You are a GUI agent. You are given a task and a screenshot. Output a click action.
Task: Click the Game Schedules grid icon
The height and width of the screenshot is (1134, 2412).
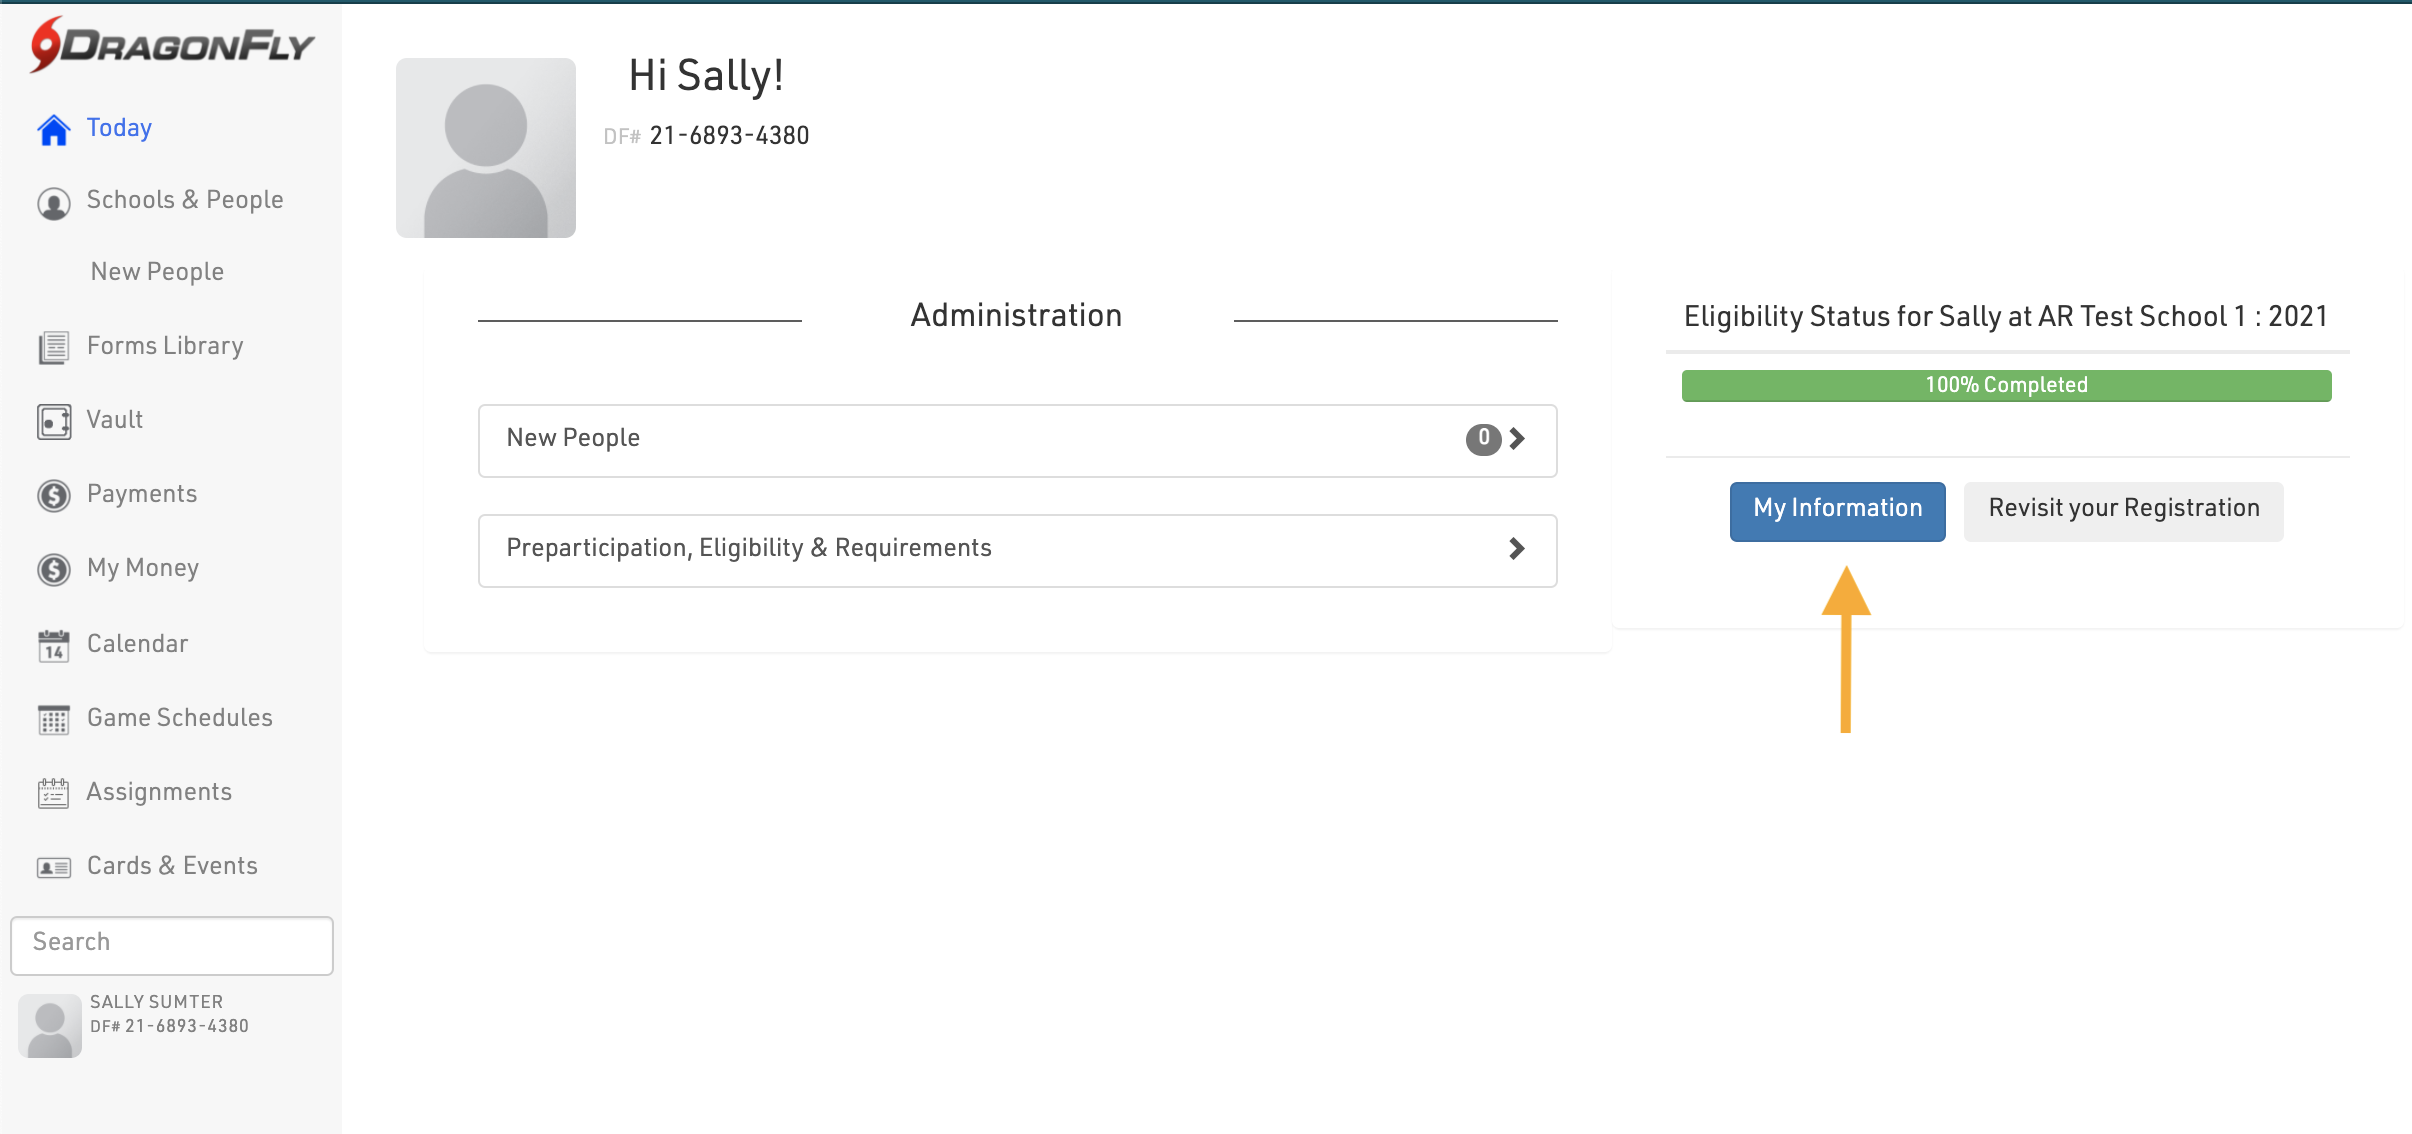(x=54, y=720)
